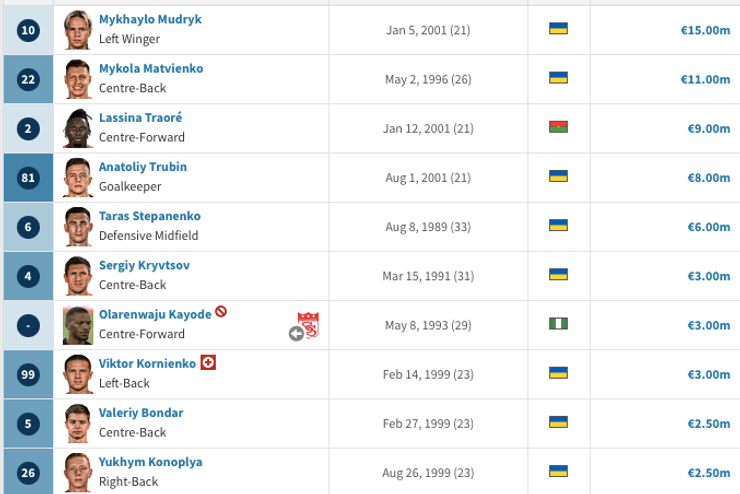Click the number 10 shirt badge
Viewport: 740px width, 494px height.
click(27, 29)
